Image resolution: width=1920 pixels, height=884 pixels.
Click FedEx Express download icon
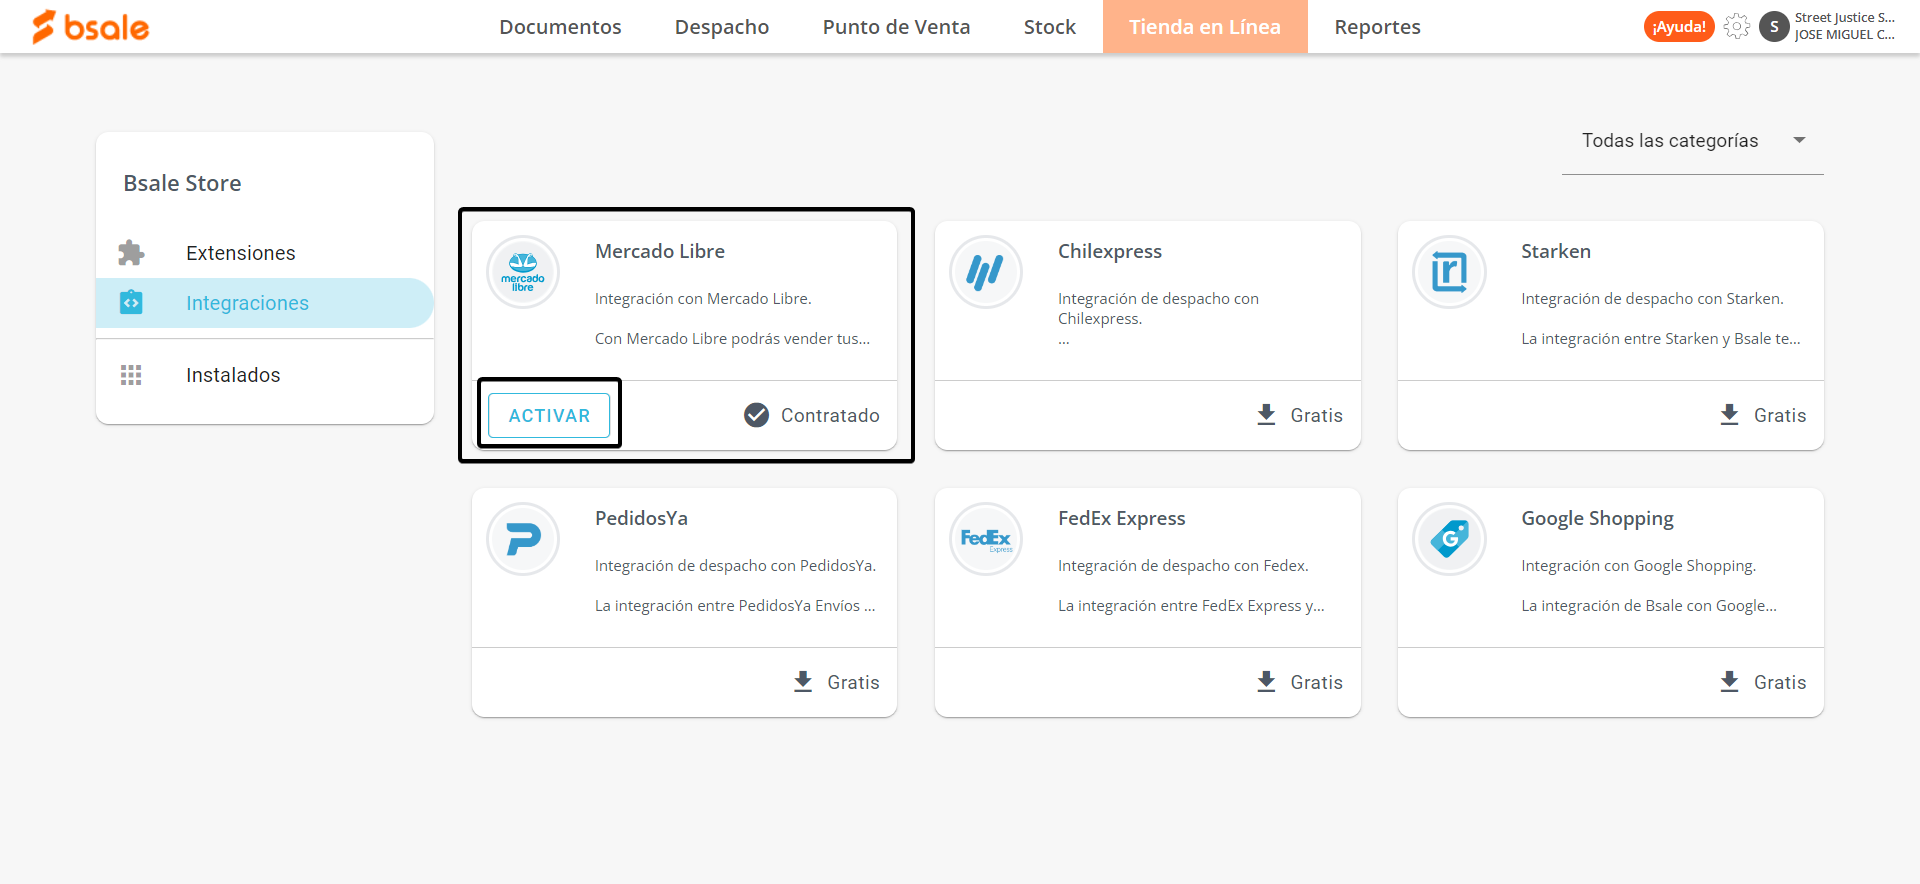pos(1266,681)
